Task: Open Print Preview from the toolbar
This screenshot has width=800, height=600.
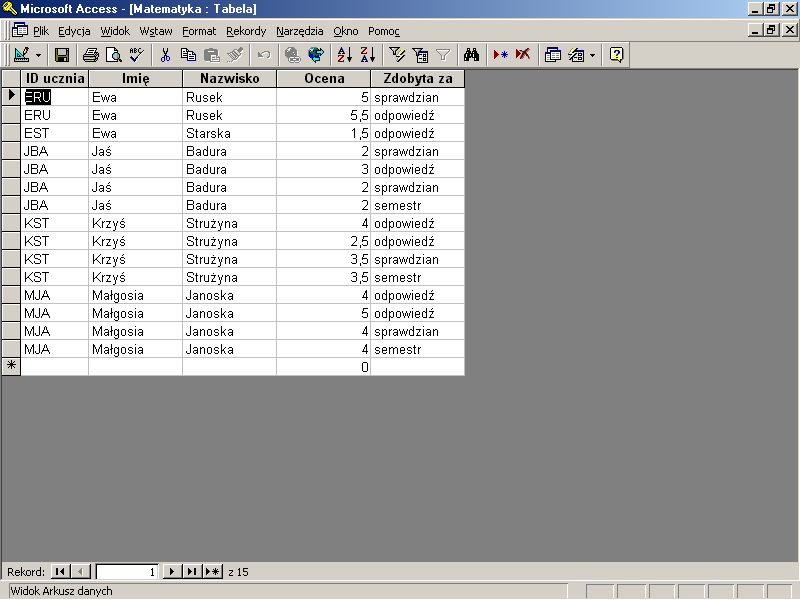Action: [114, 55]
